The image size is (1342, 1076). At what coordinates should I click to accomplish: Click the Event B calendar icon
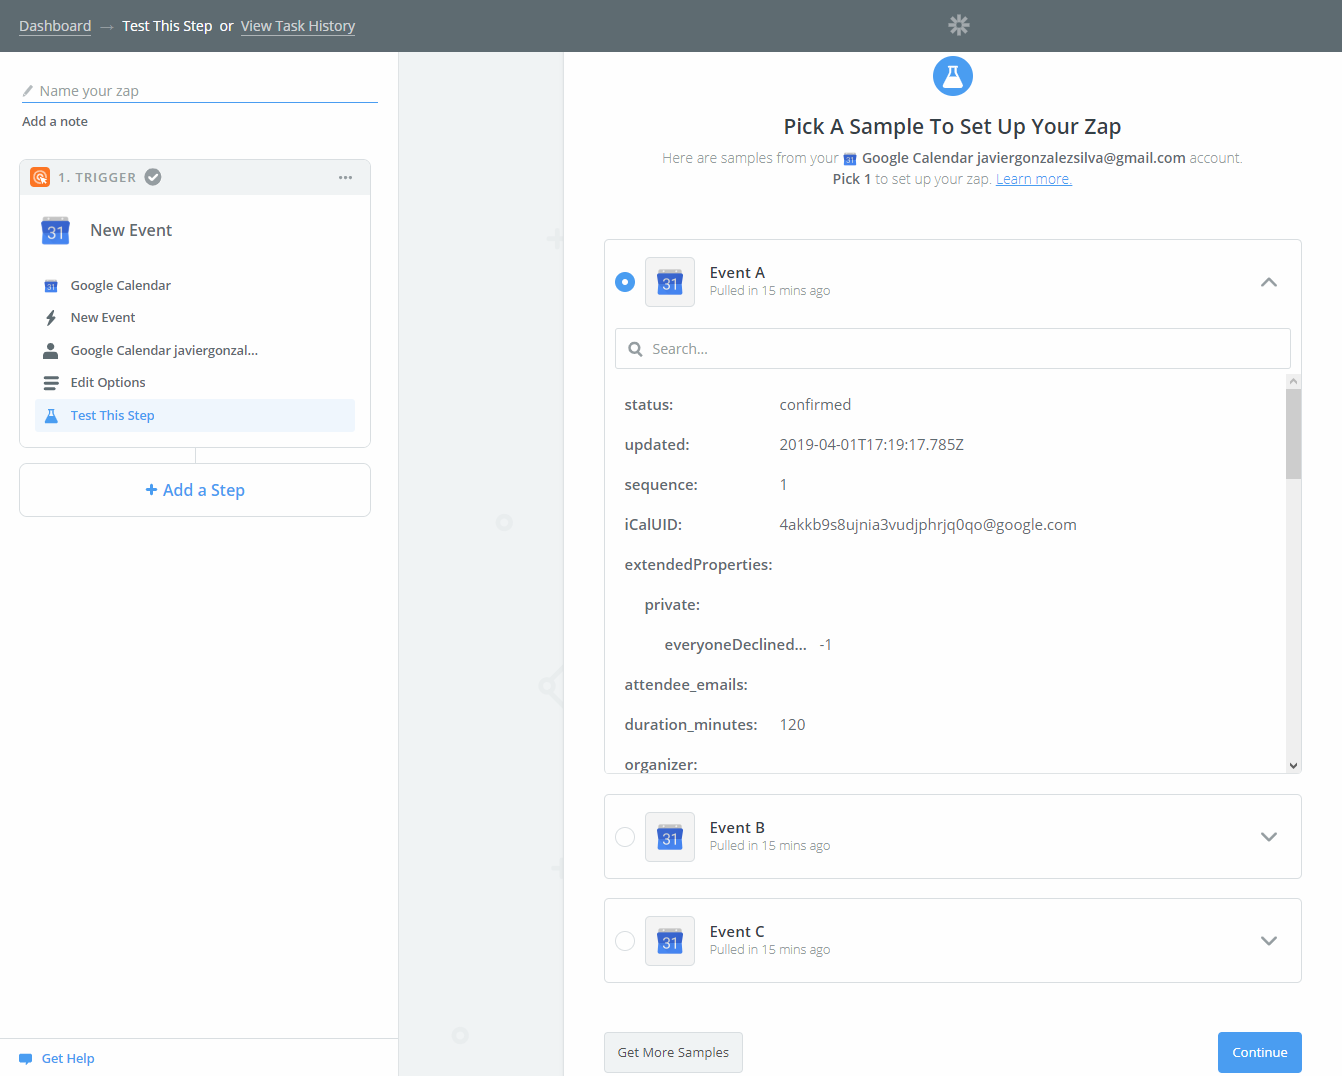tap(669, 837)
